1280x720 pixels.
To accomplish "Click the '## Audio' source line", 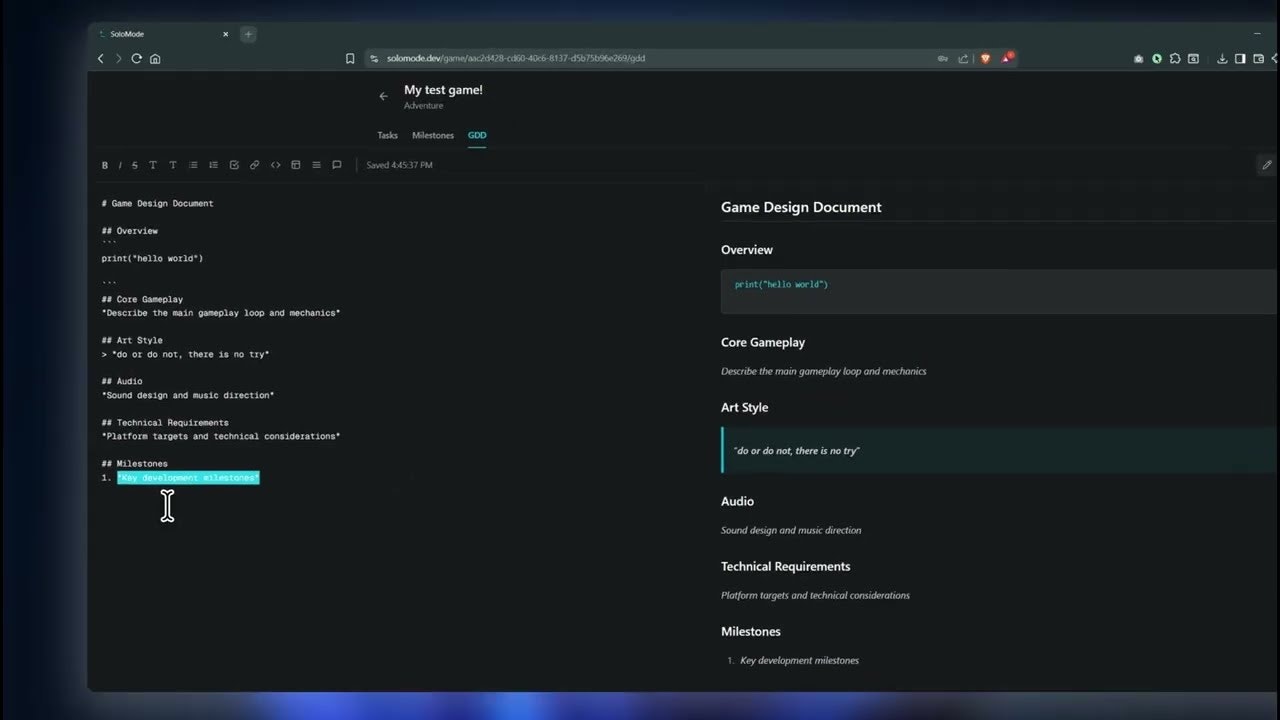I will (122, 382).
